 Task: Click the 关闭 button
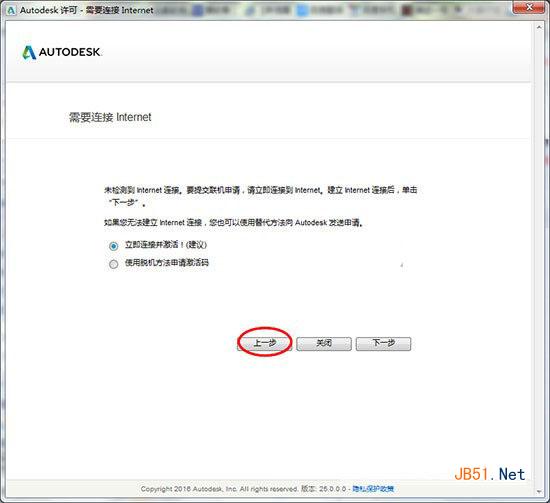click(324, 343)
